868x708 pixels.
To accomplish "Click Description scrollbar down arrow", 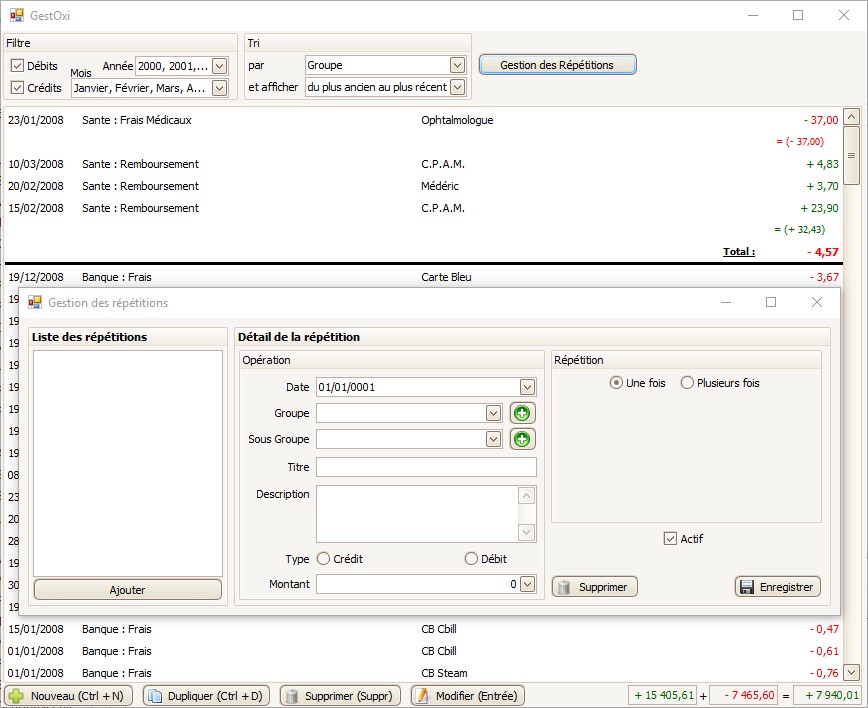I will (x=526, y=533).
